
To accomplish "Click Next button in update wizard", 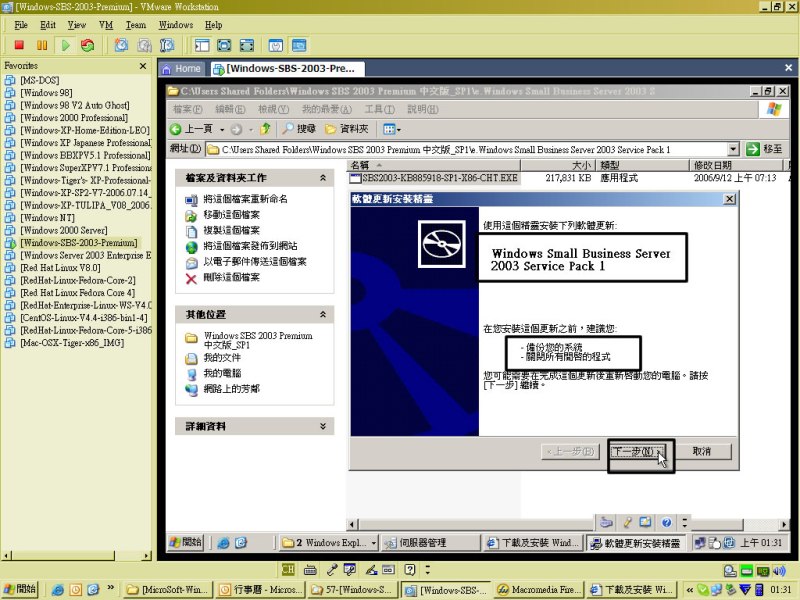I will (637, 452).
